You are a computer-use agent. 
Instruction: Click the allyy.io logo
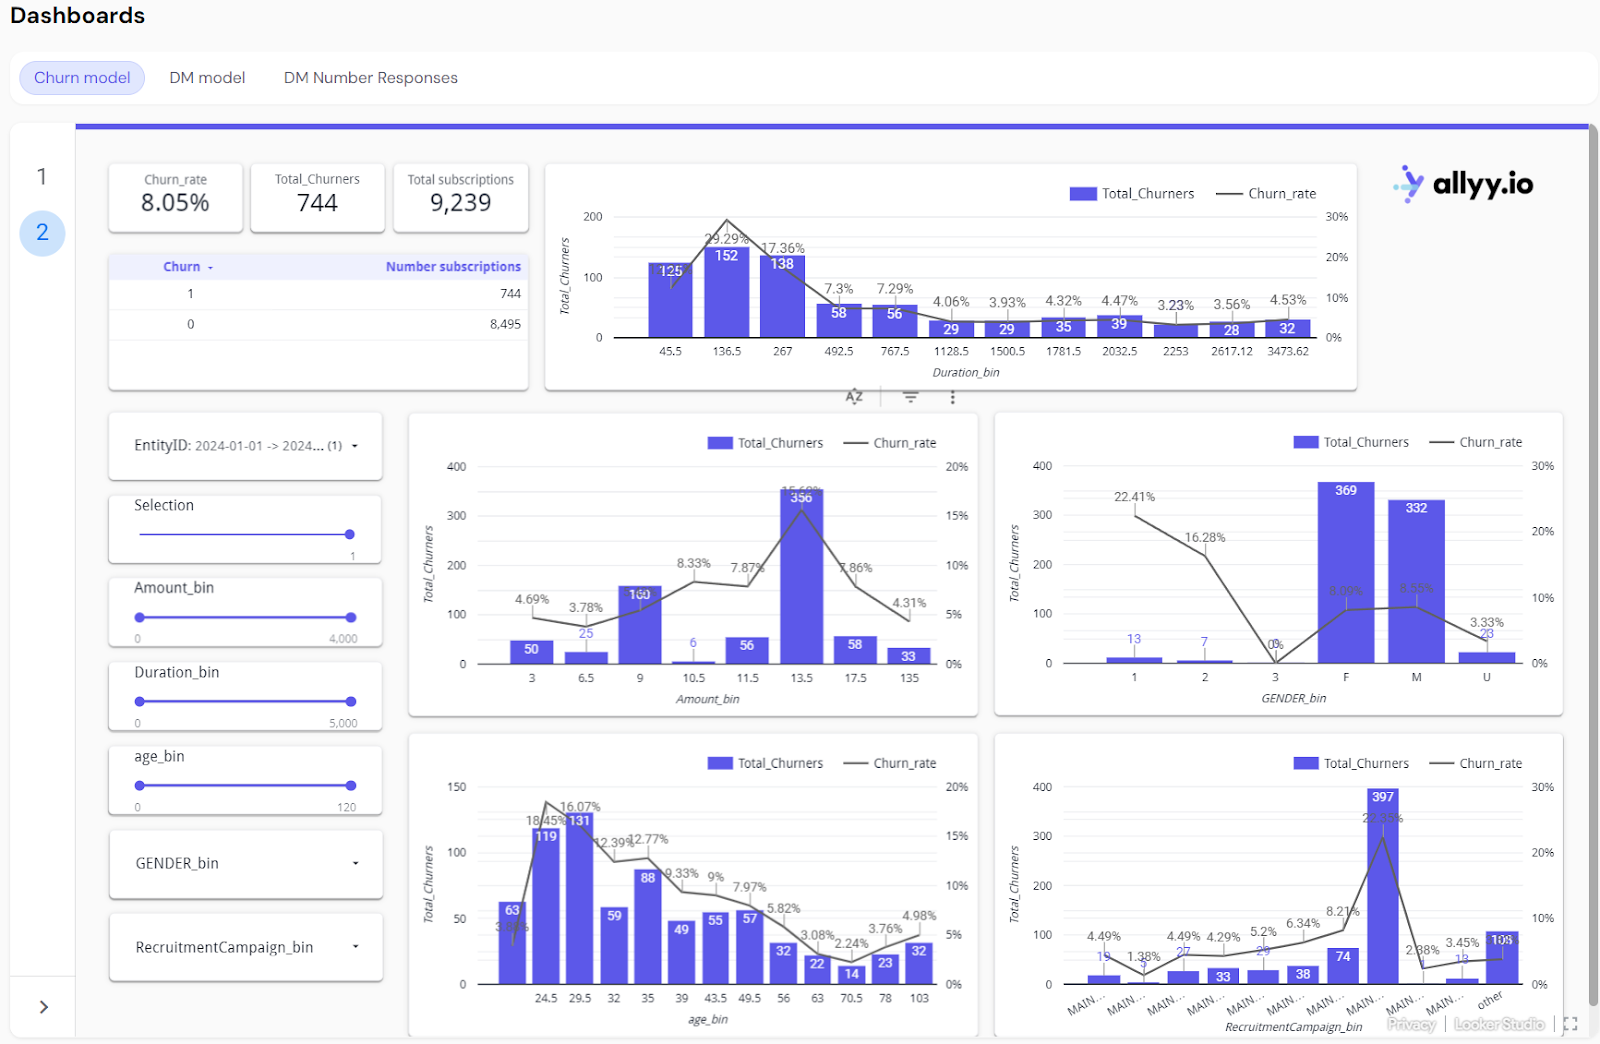pyautogui.click(x=1463, y=184)
